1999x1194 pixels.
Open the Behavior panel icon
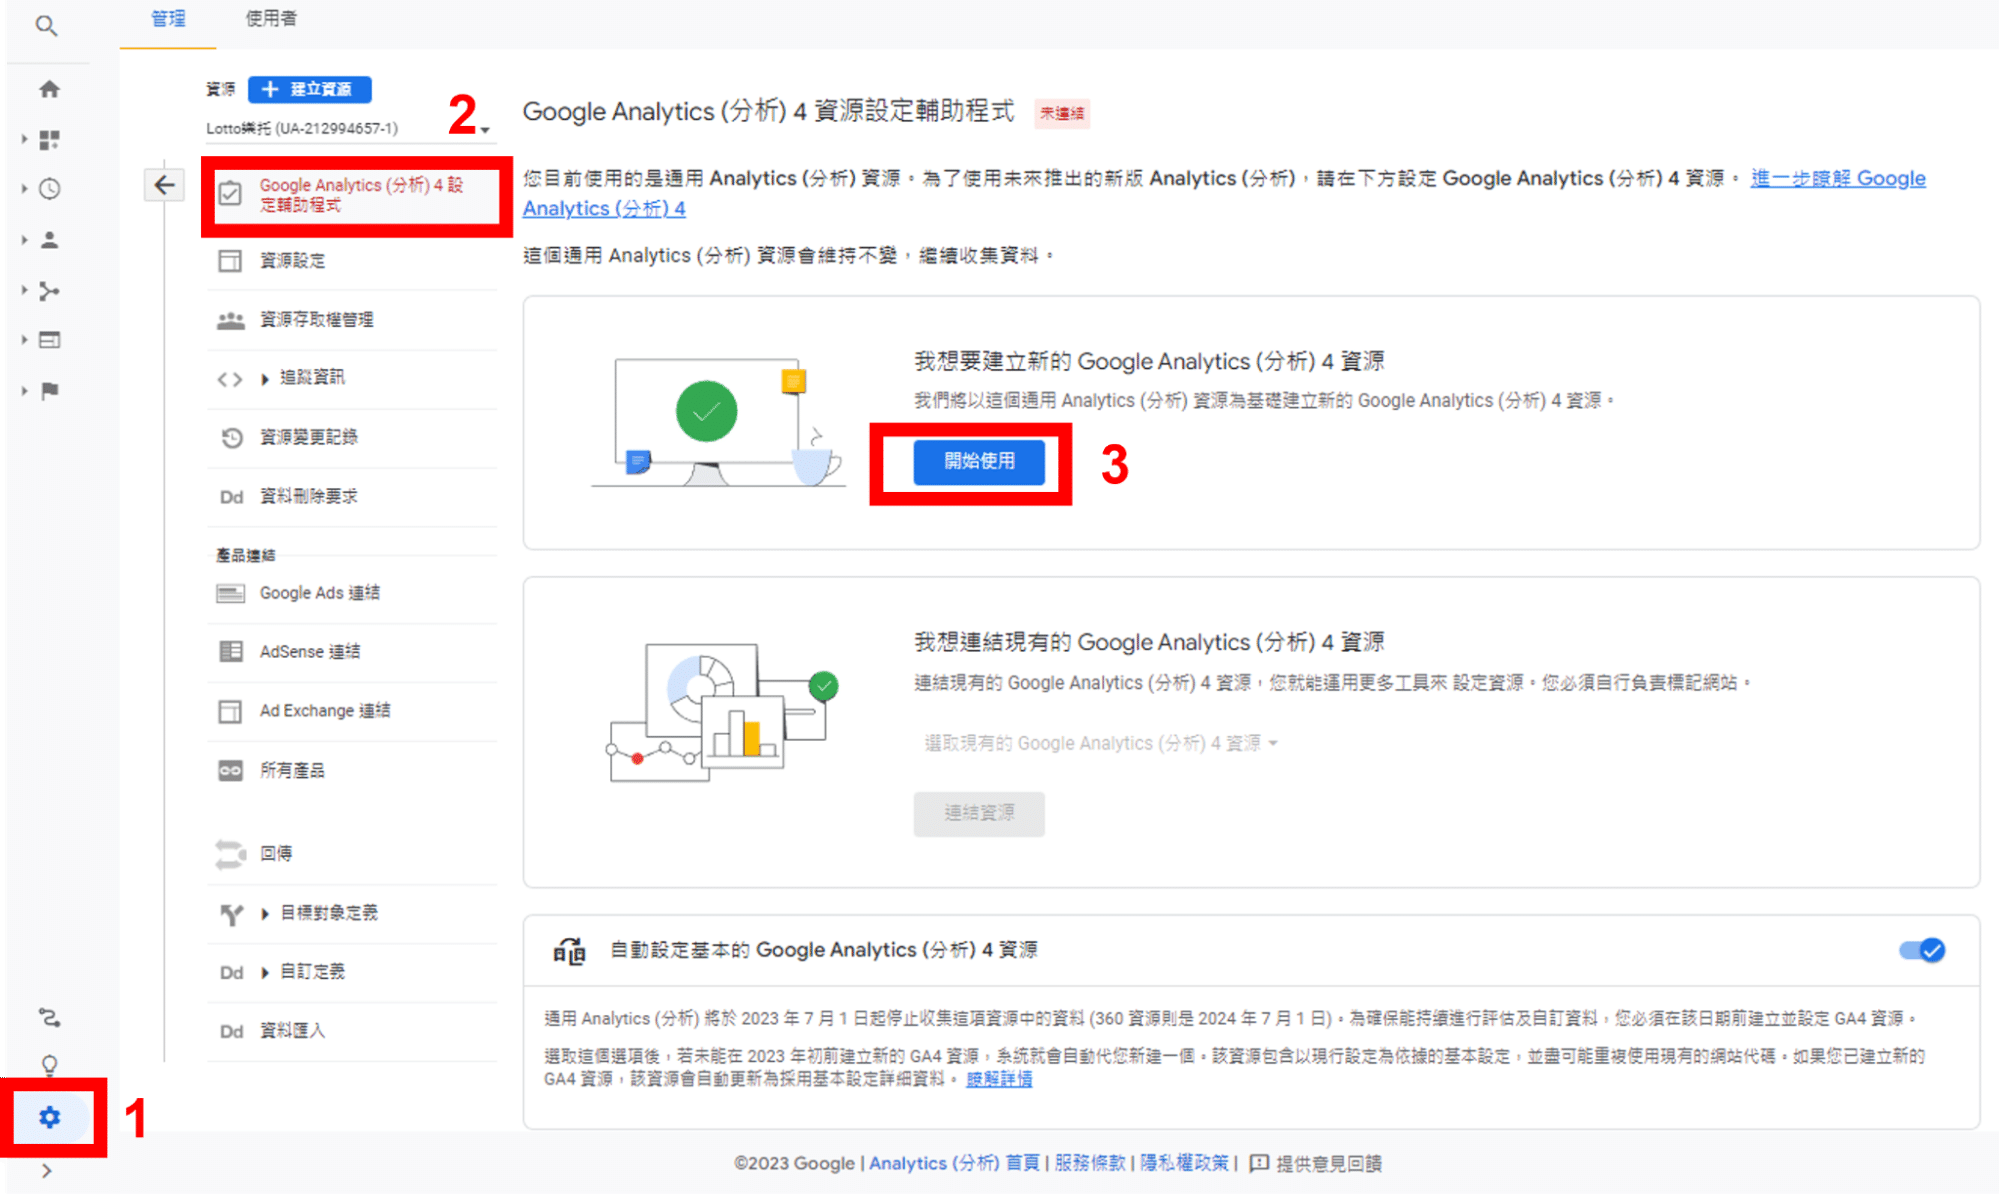coord(49,340)
